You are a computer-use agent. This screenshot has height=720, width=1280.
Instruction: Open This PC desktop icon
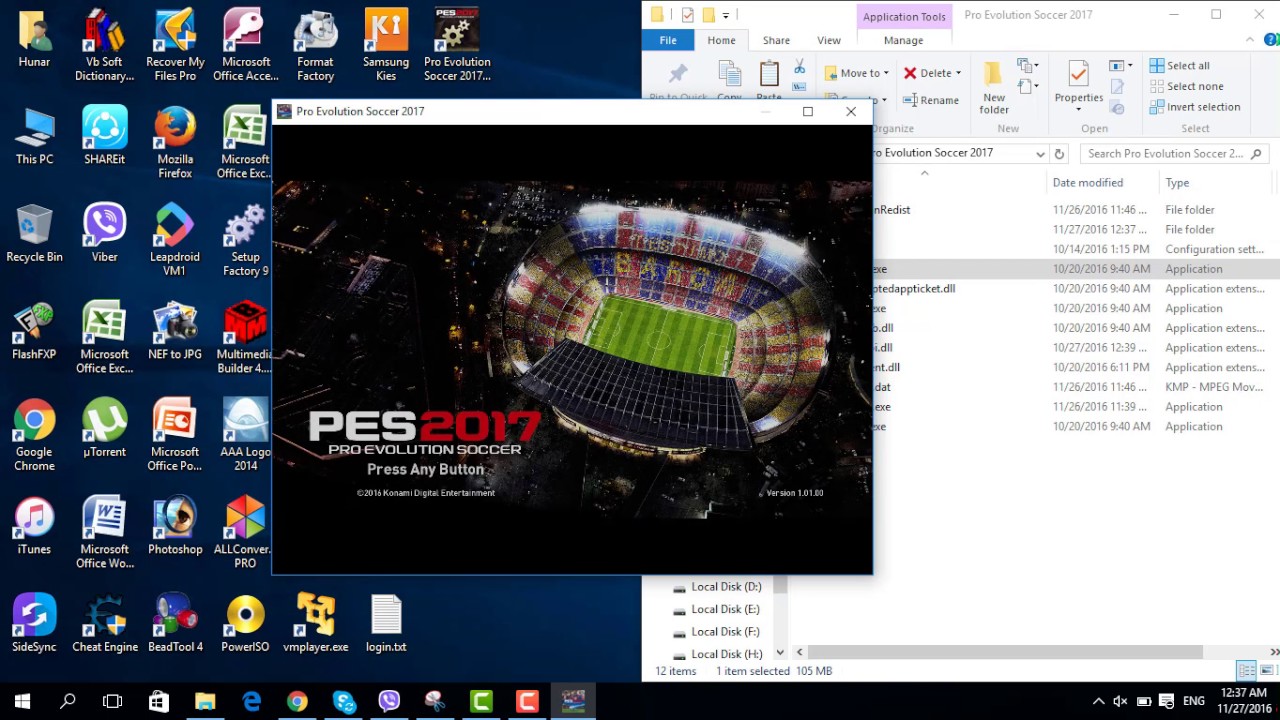pyautogui.click(x=34, y=136)
